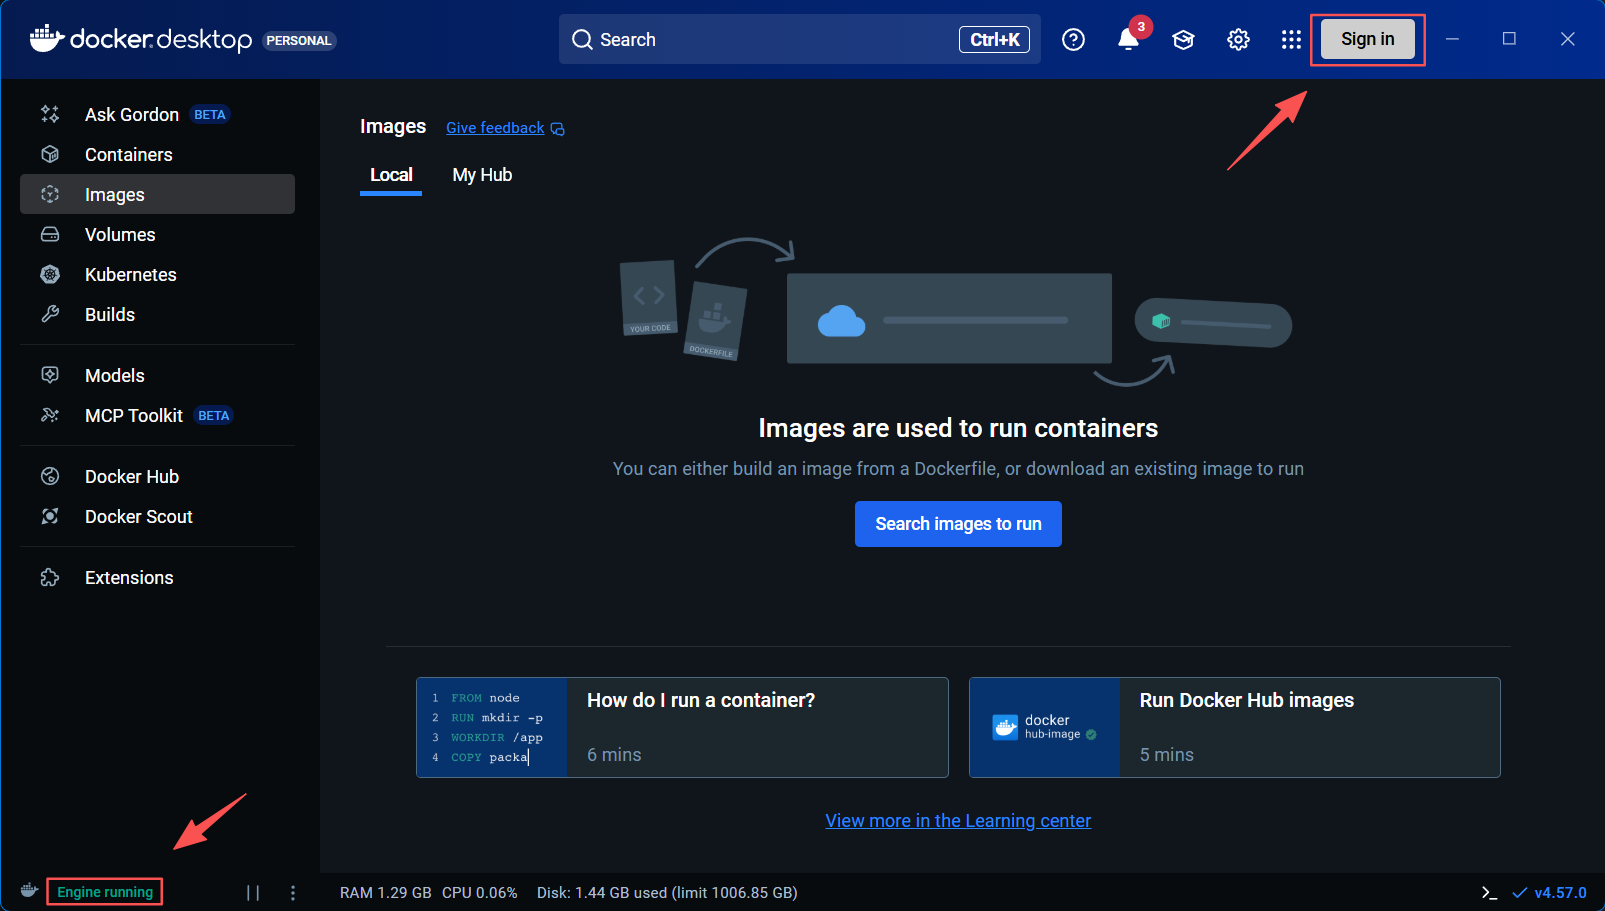Click the Engine running status
The width and height of the screenshot is (1605, 911).
coord(105,892)
